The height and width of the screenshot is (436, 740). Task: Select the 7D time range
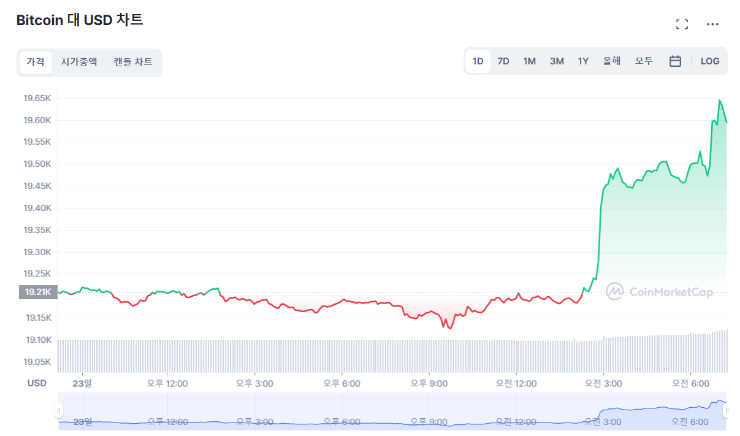pos(503,61)
